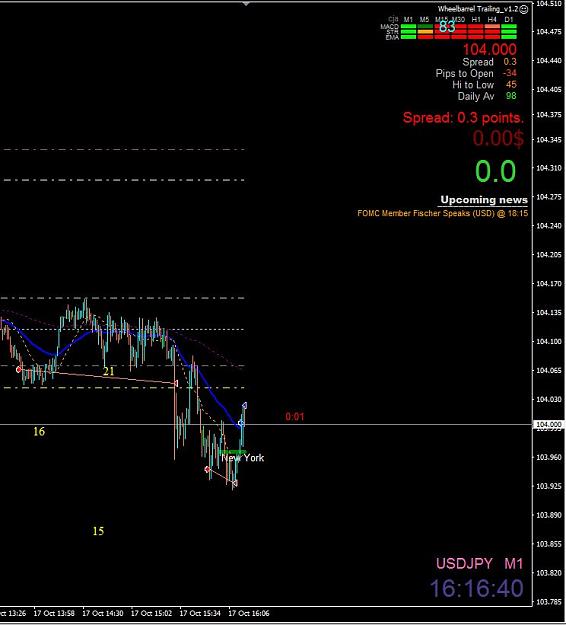Click the pink M1 label beside USDJPY
Screen dimensions: 566x625
coord(513,564)
